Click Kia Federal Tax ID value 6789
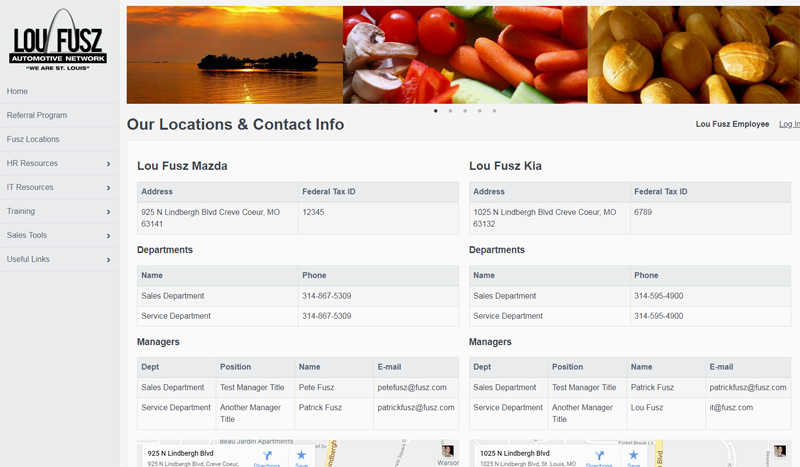 point(643,212)
